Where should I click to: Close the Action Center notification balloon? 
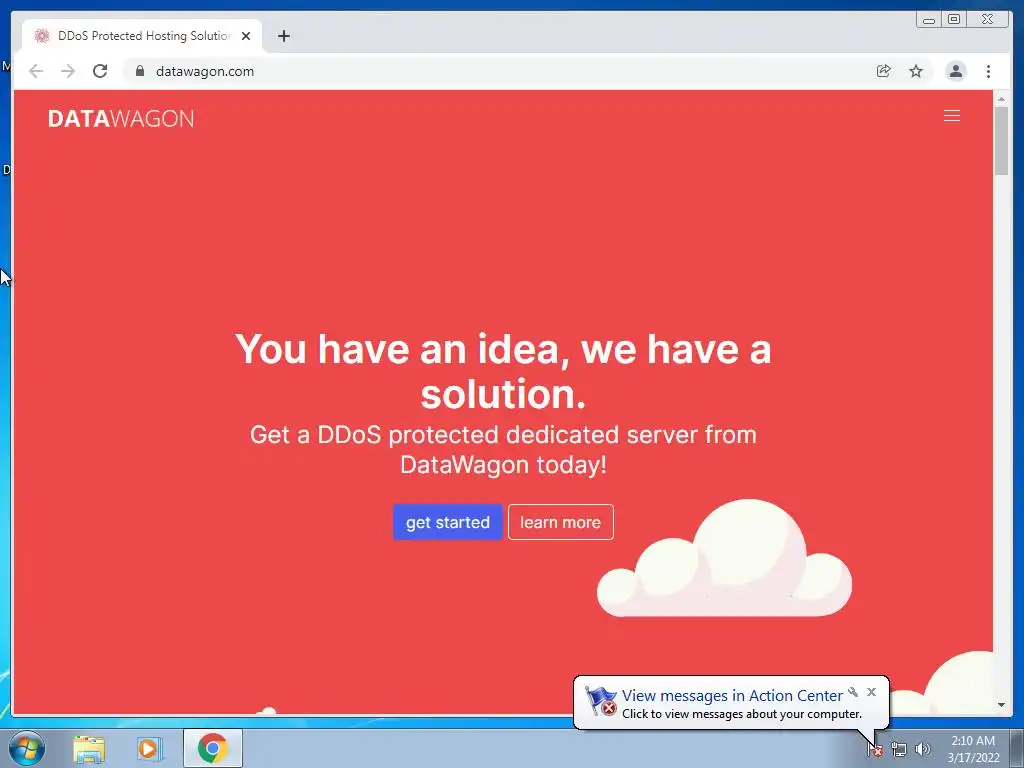pos(871,692)
